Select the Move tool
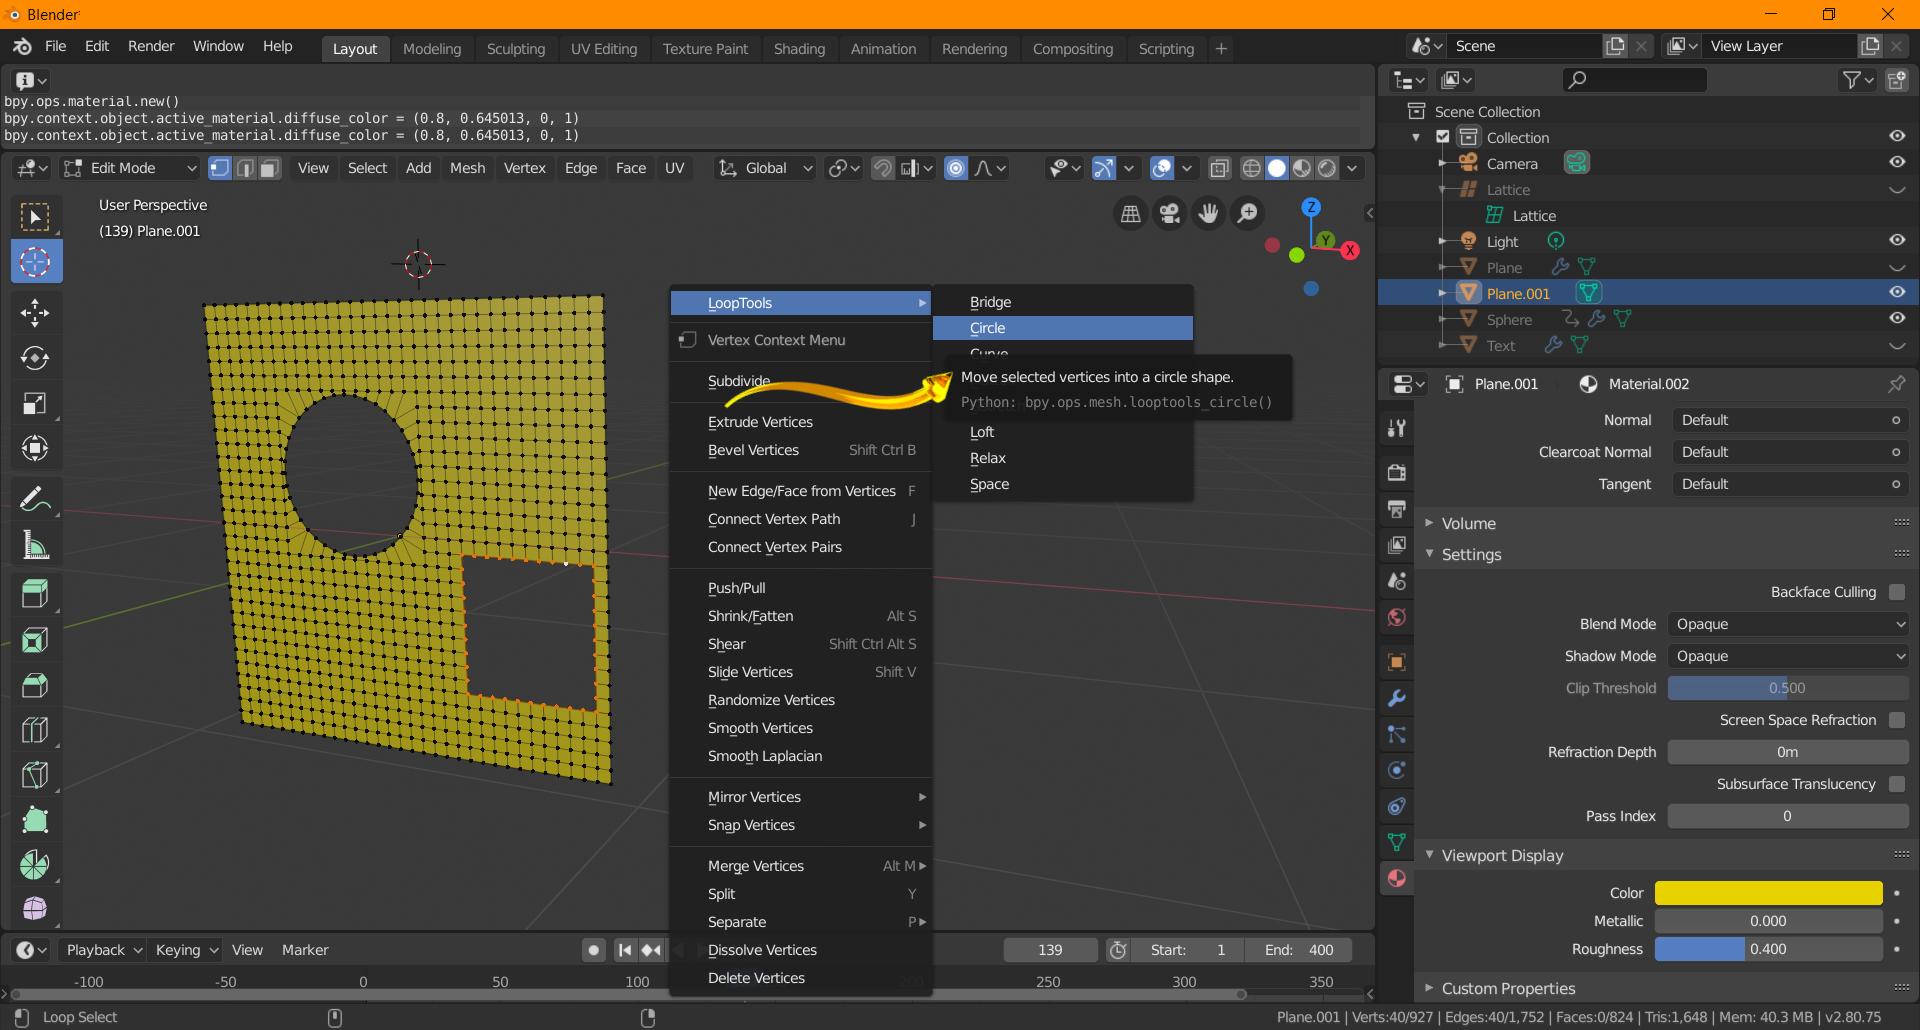This screenshot has height=1030, width=1920. tap(35, 313)
